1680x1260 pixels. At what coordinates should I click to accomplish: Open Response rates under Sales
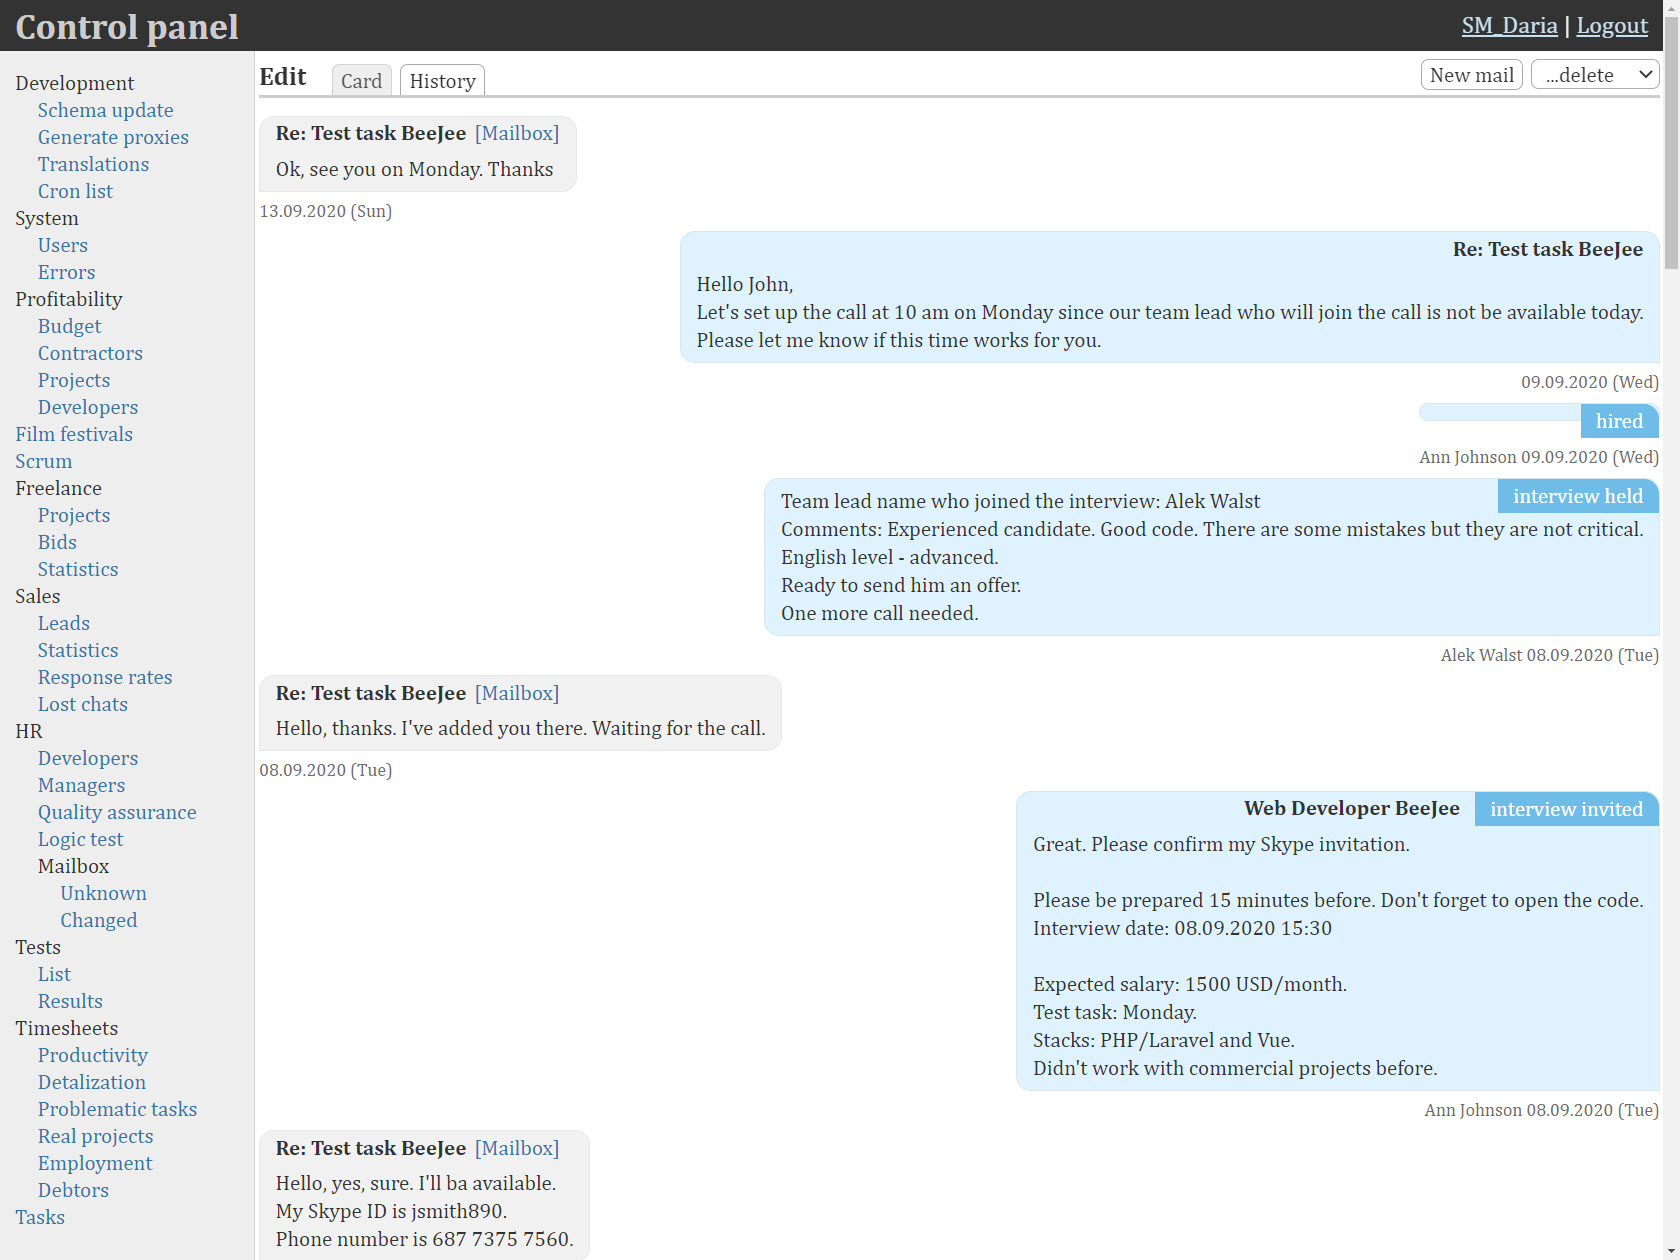[x=105, y=677]
